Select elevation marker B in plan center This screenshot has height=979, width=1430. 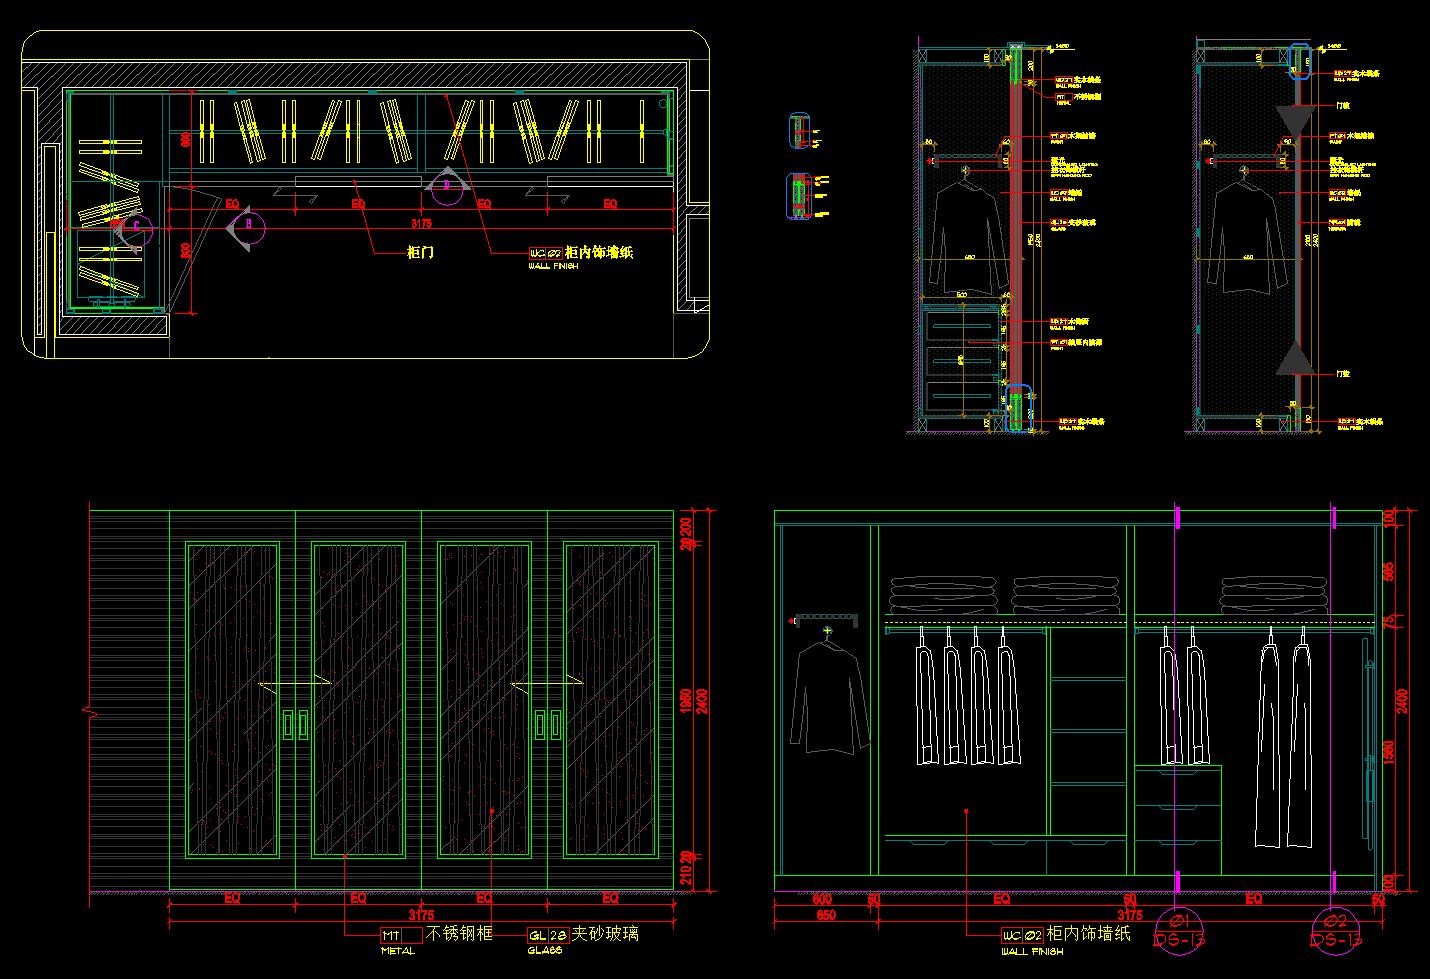(x=447, y=184)
